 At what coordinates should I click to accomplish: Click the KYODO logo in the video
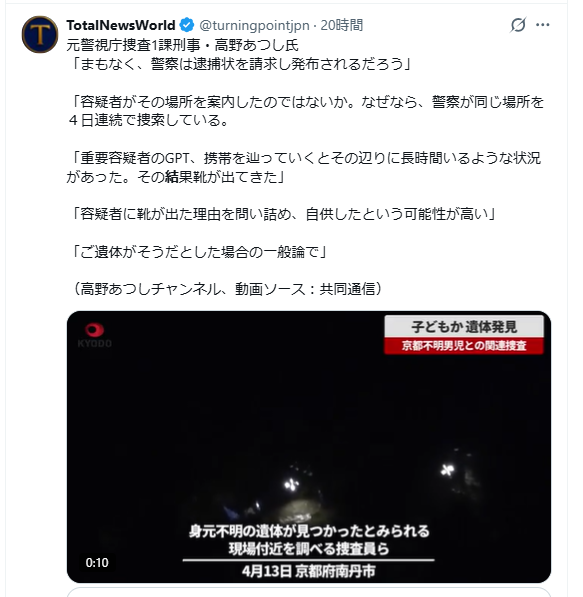pyautogui.click(x=94, y=335)
